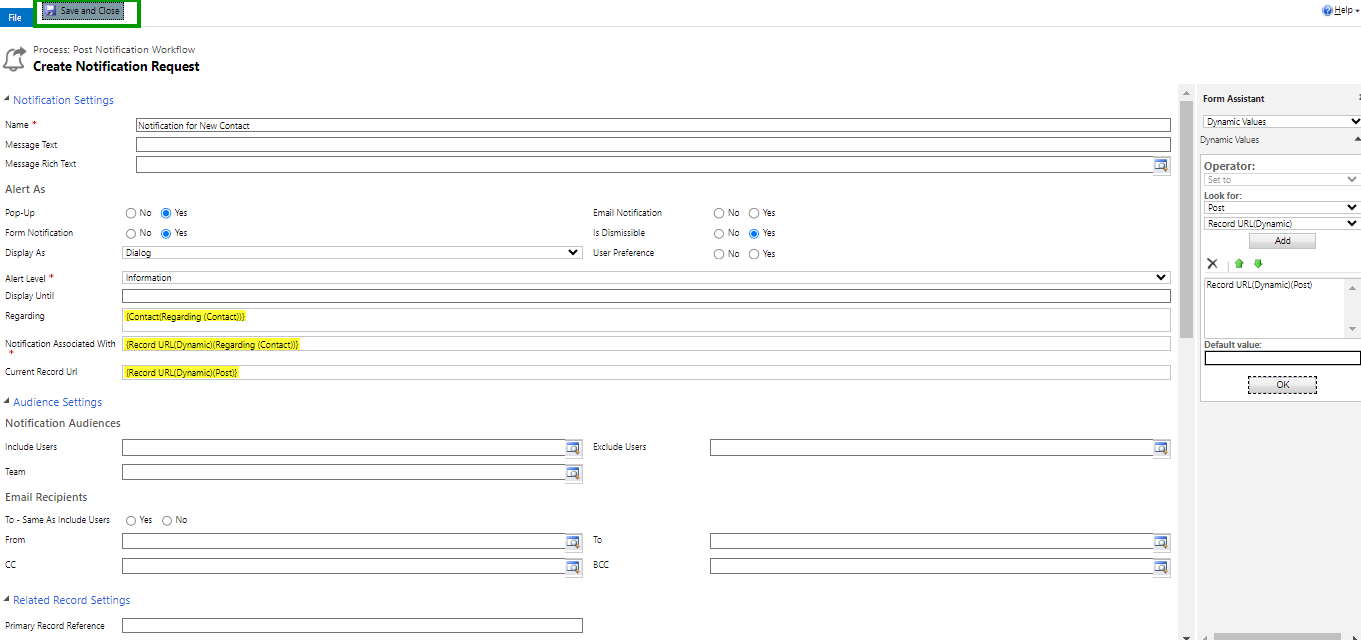Open the Alert Level dropdown
The width and height of the screenshot is (1361, 640).
point(646,277)
